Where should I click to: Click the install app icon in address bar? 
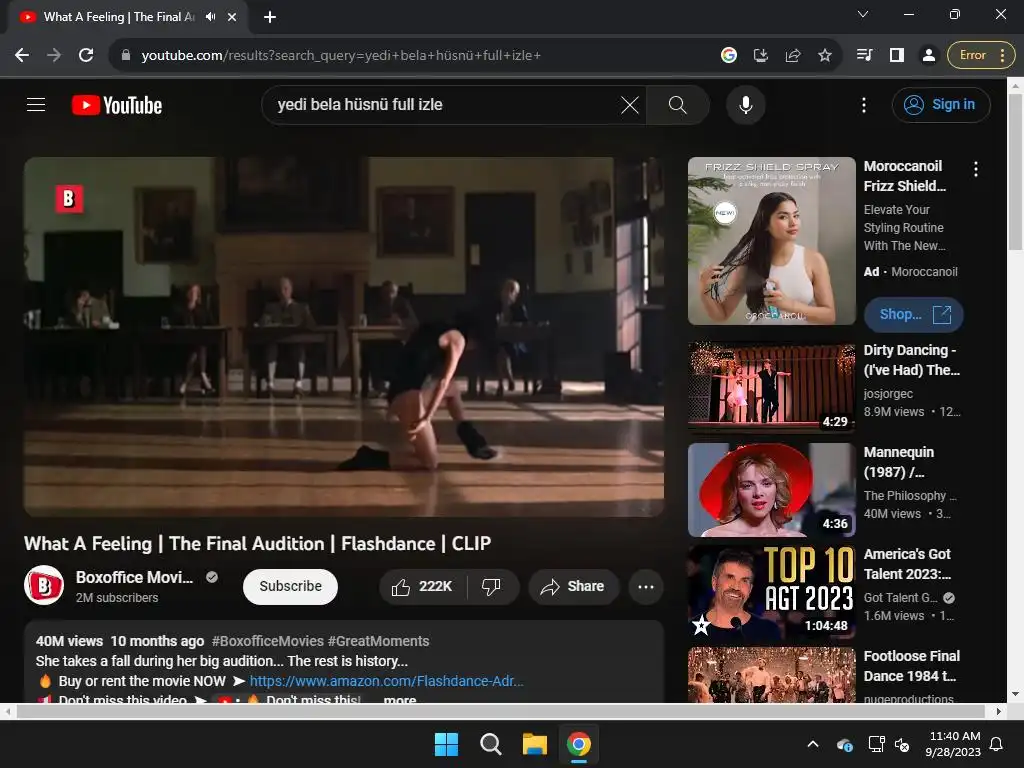pos(761,56)
